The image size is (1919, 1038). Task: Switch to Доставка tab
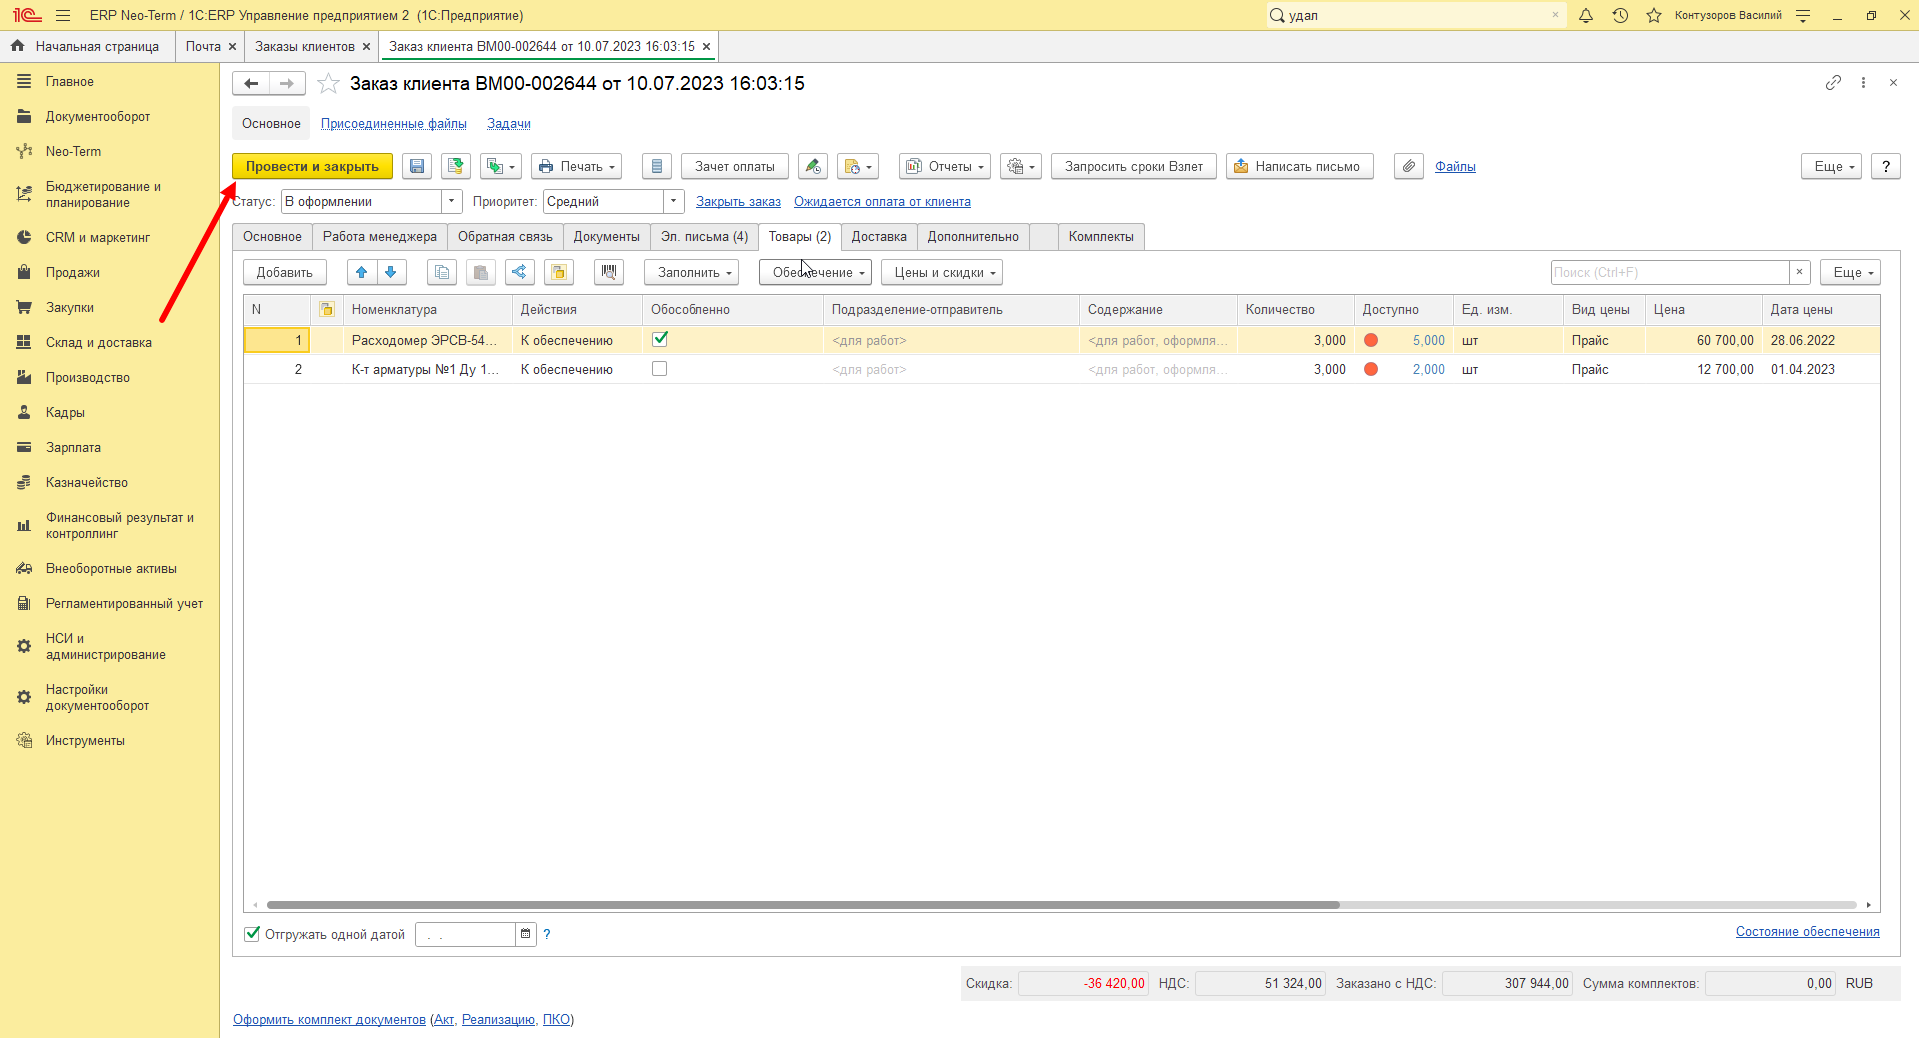click(x=879, y=237)
